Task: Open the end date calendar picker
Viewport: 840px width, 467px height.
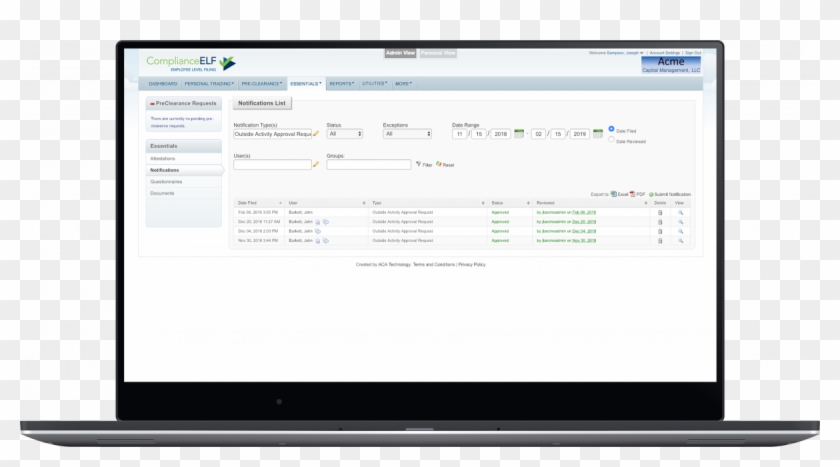Action: 597,133
